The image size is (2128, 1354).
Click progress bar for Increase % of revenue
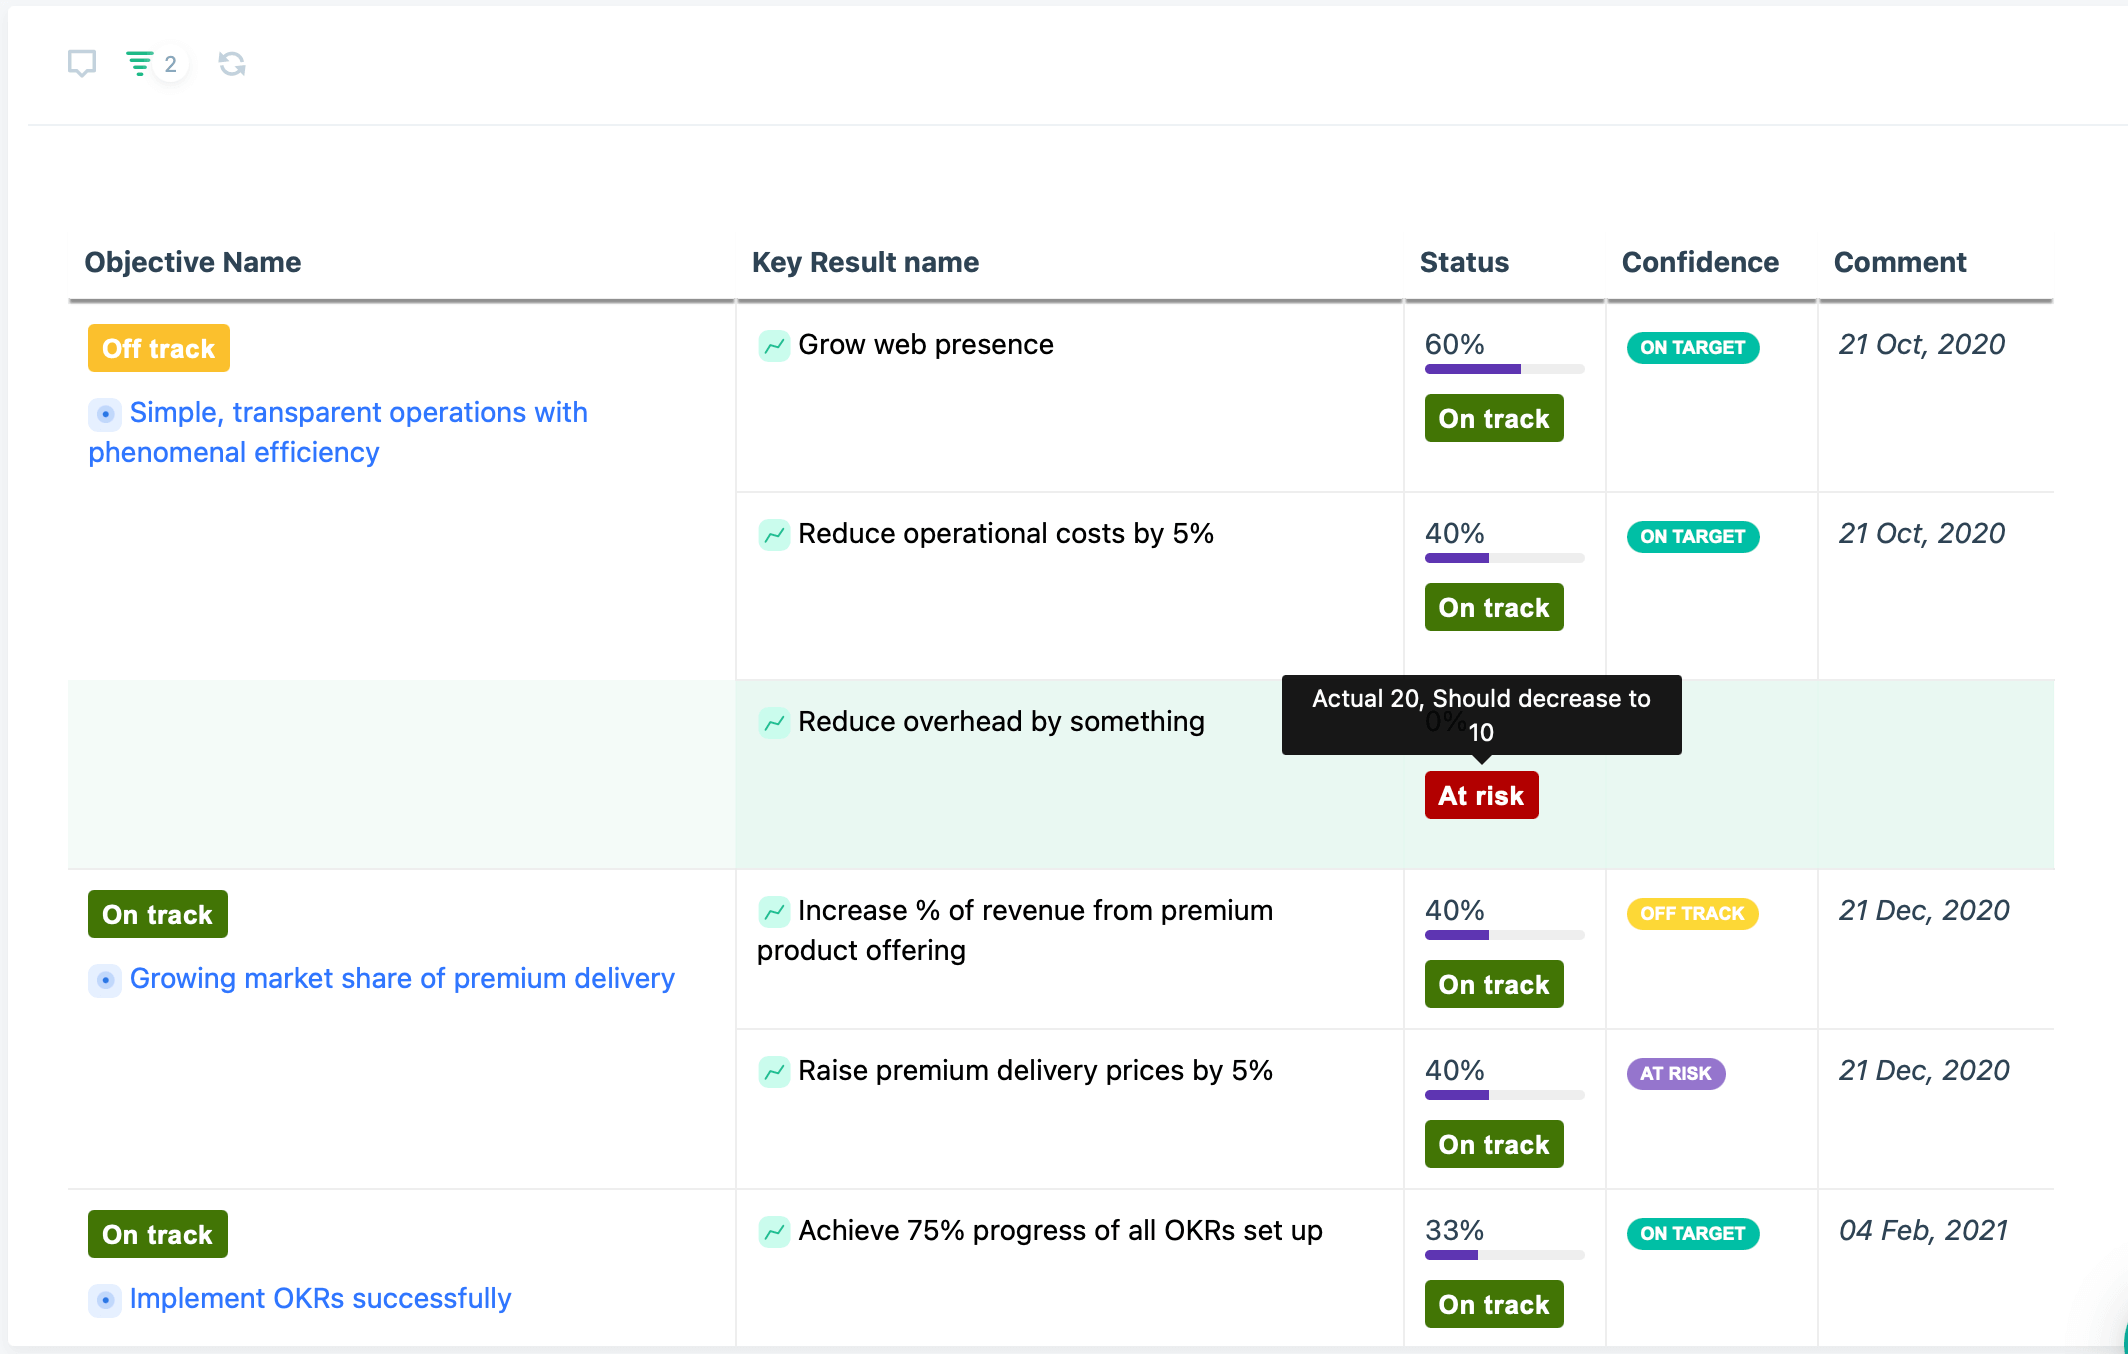pos(1505,935)
